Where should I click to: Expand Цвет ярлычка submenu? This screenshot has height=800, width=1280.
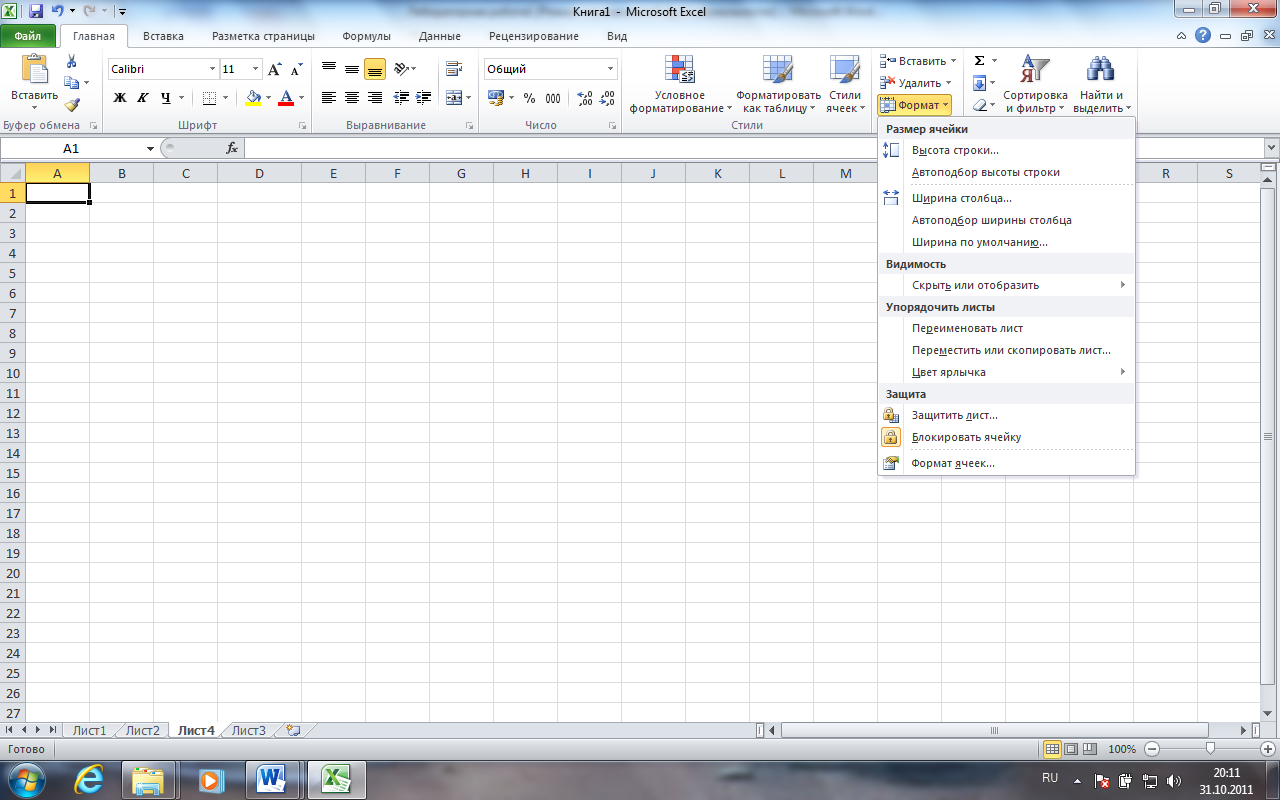(x=1006, y=372)
